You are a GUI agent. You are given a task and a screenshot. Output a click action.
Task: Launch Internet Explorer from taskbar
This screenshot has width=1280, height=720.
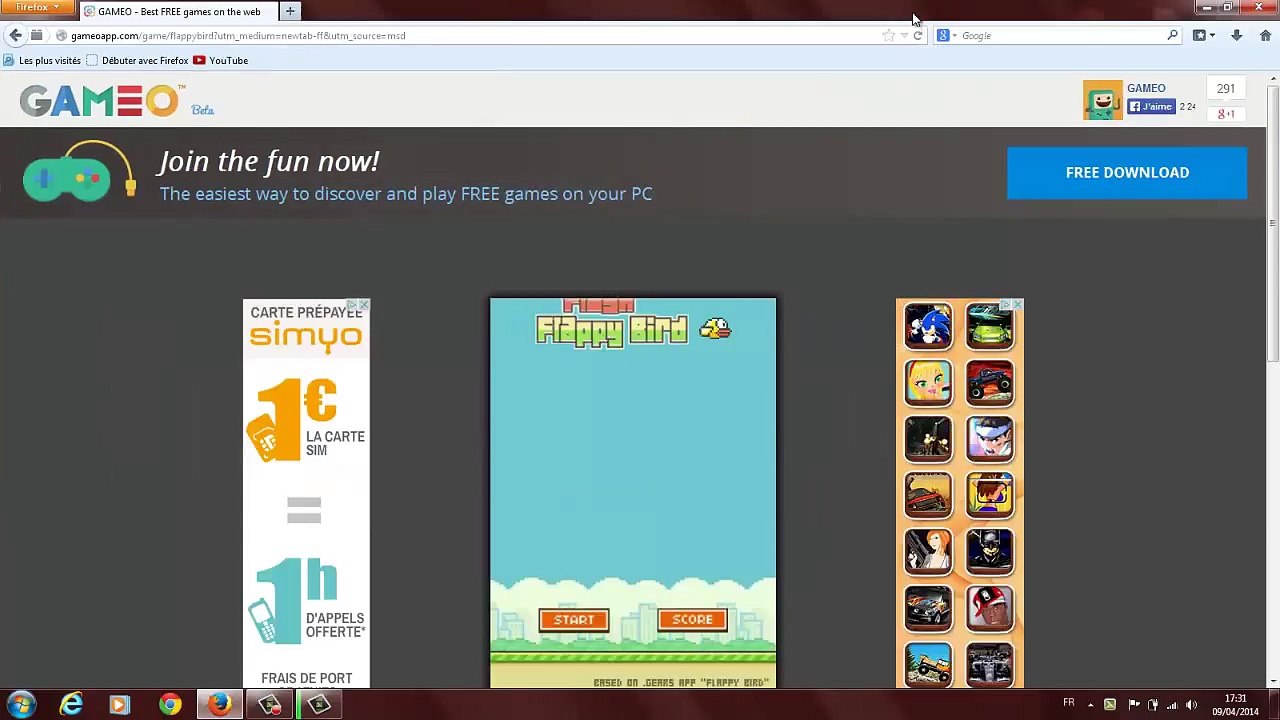(x=70, y=705)
